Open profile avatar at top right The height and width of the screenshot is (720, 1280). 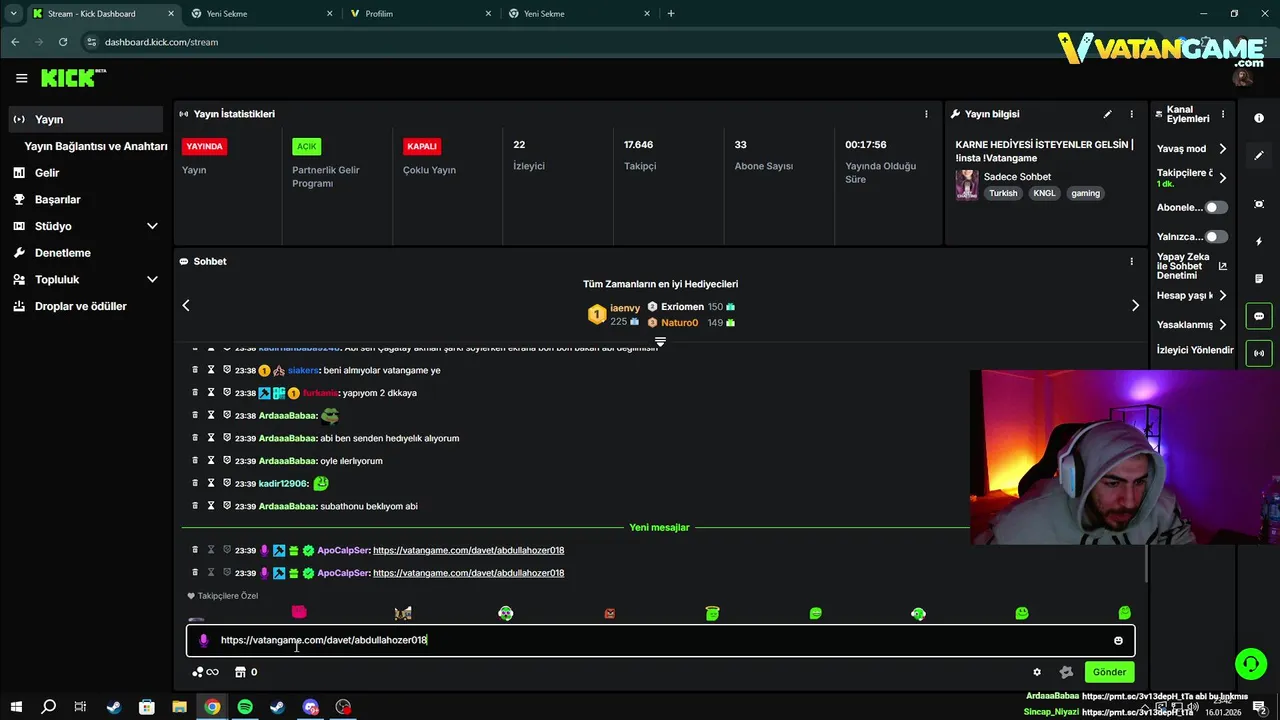(x=1243, y=77)
